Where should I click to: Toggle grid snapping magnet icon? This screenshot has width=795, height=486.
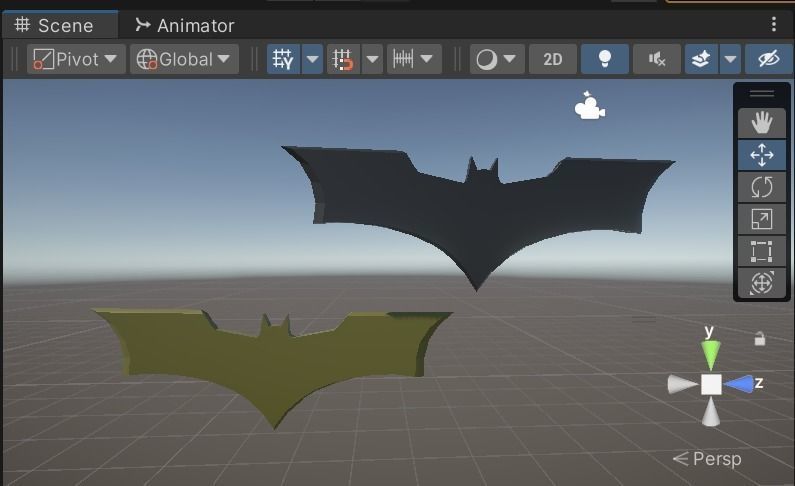click(343, 59)
